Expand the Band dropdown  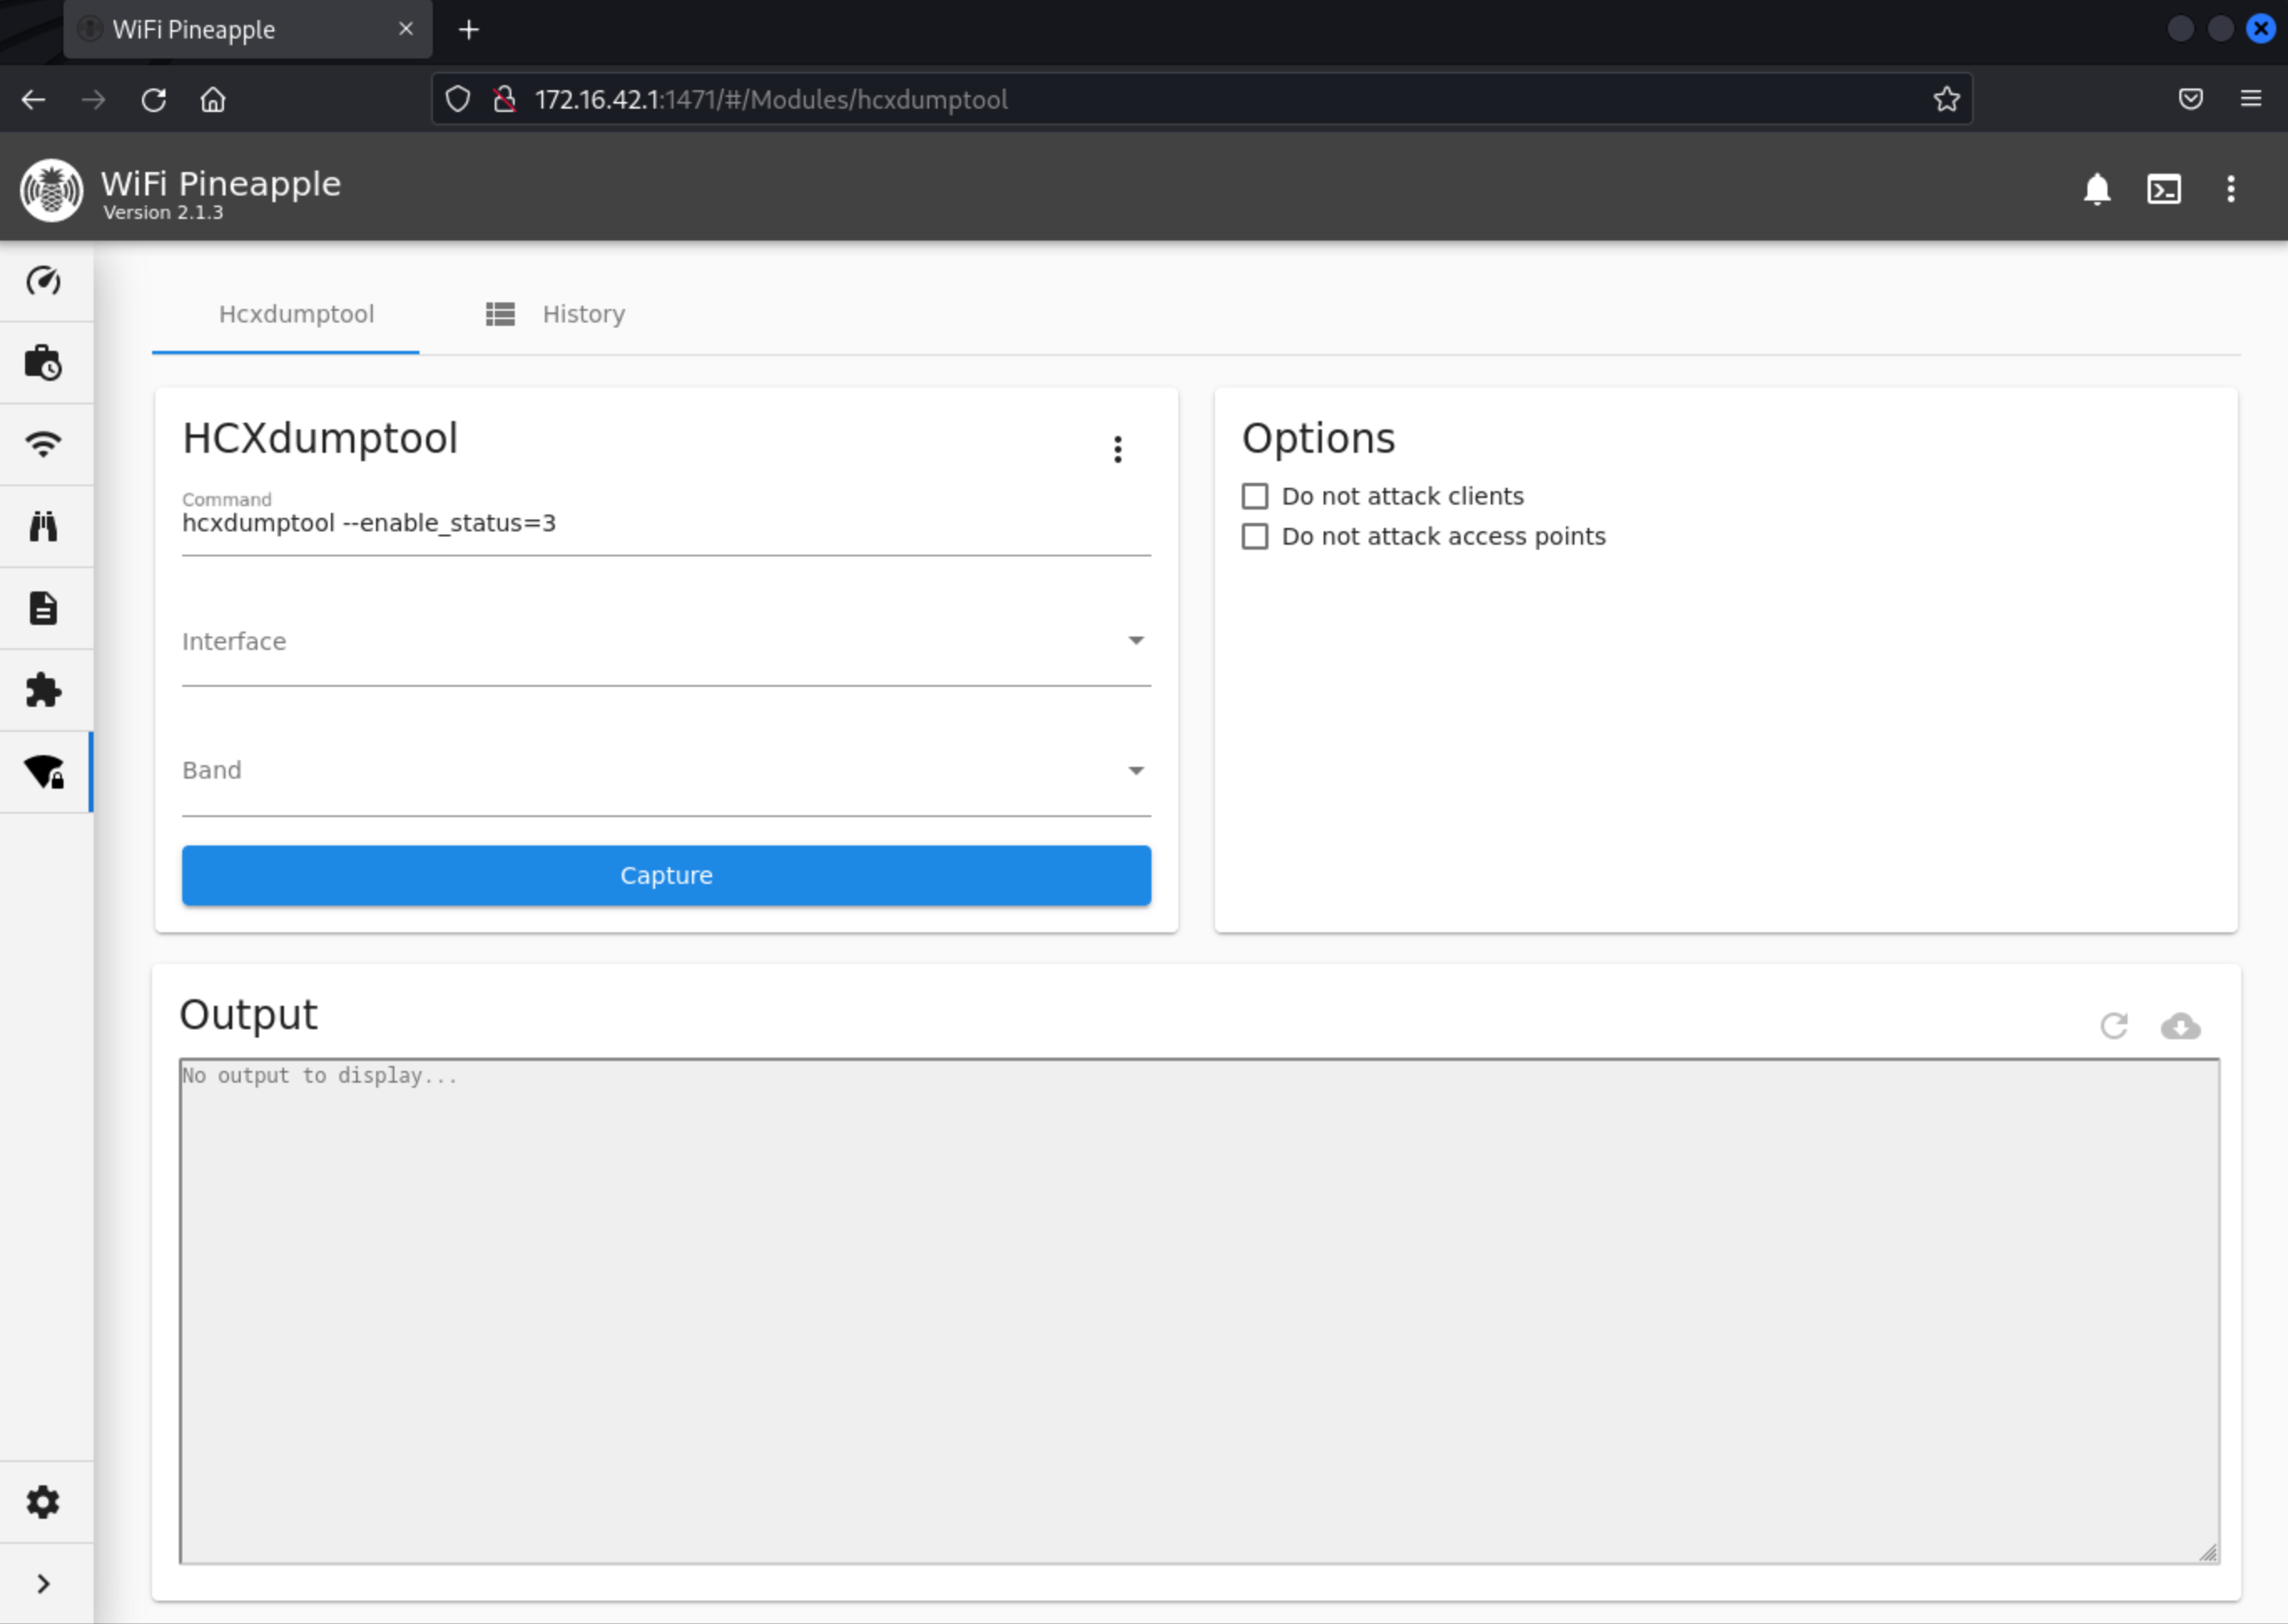click(666, 770)
